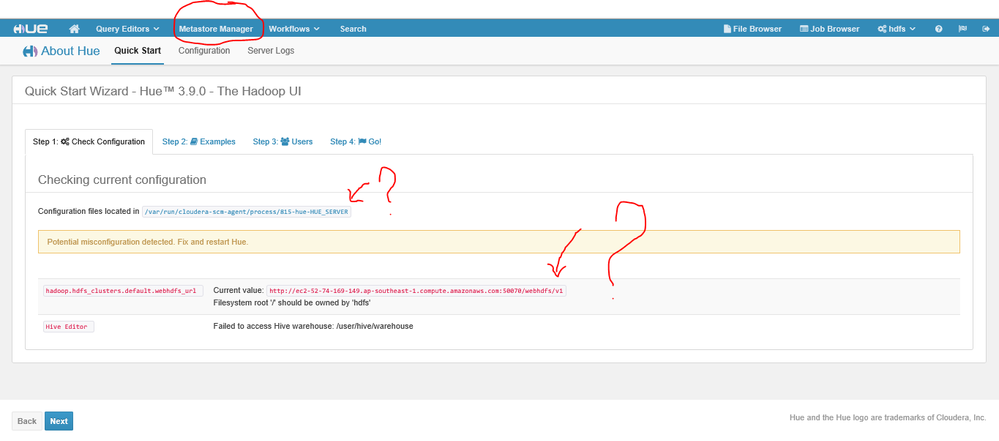Click the configuration files path /var/run/cloudera-scm-agent
This screenshot has width=999, height=441.
247,212
